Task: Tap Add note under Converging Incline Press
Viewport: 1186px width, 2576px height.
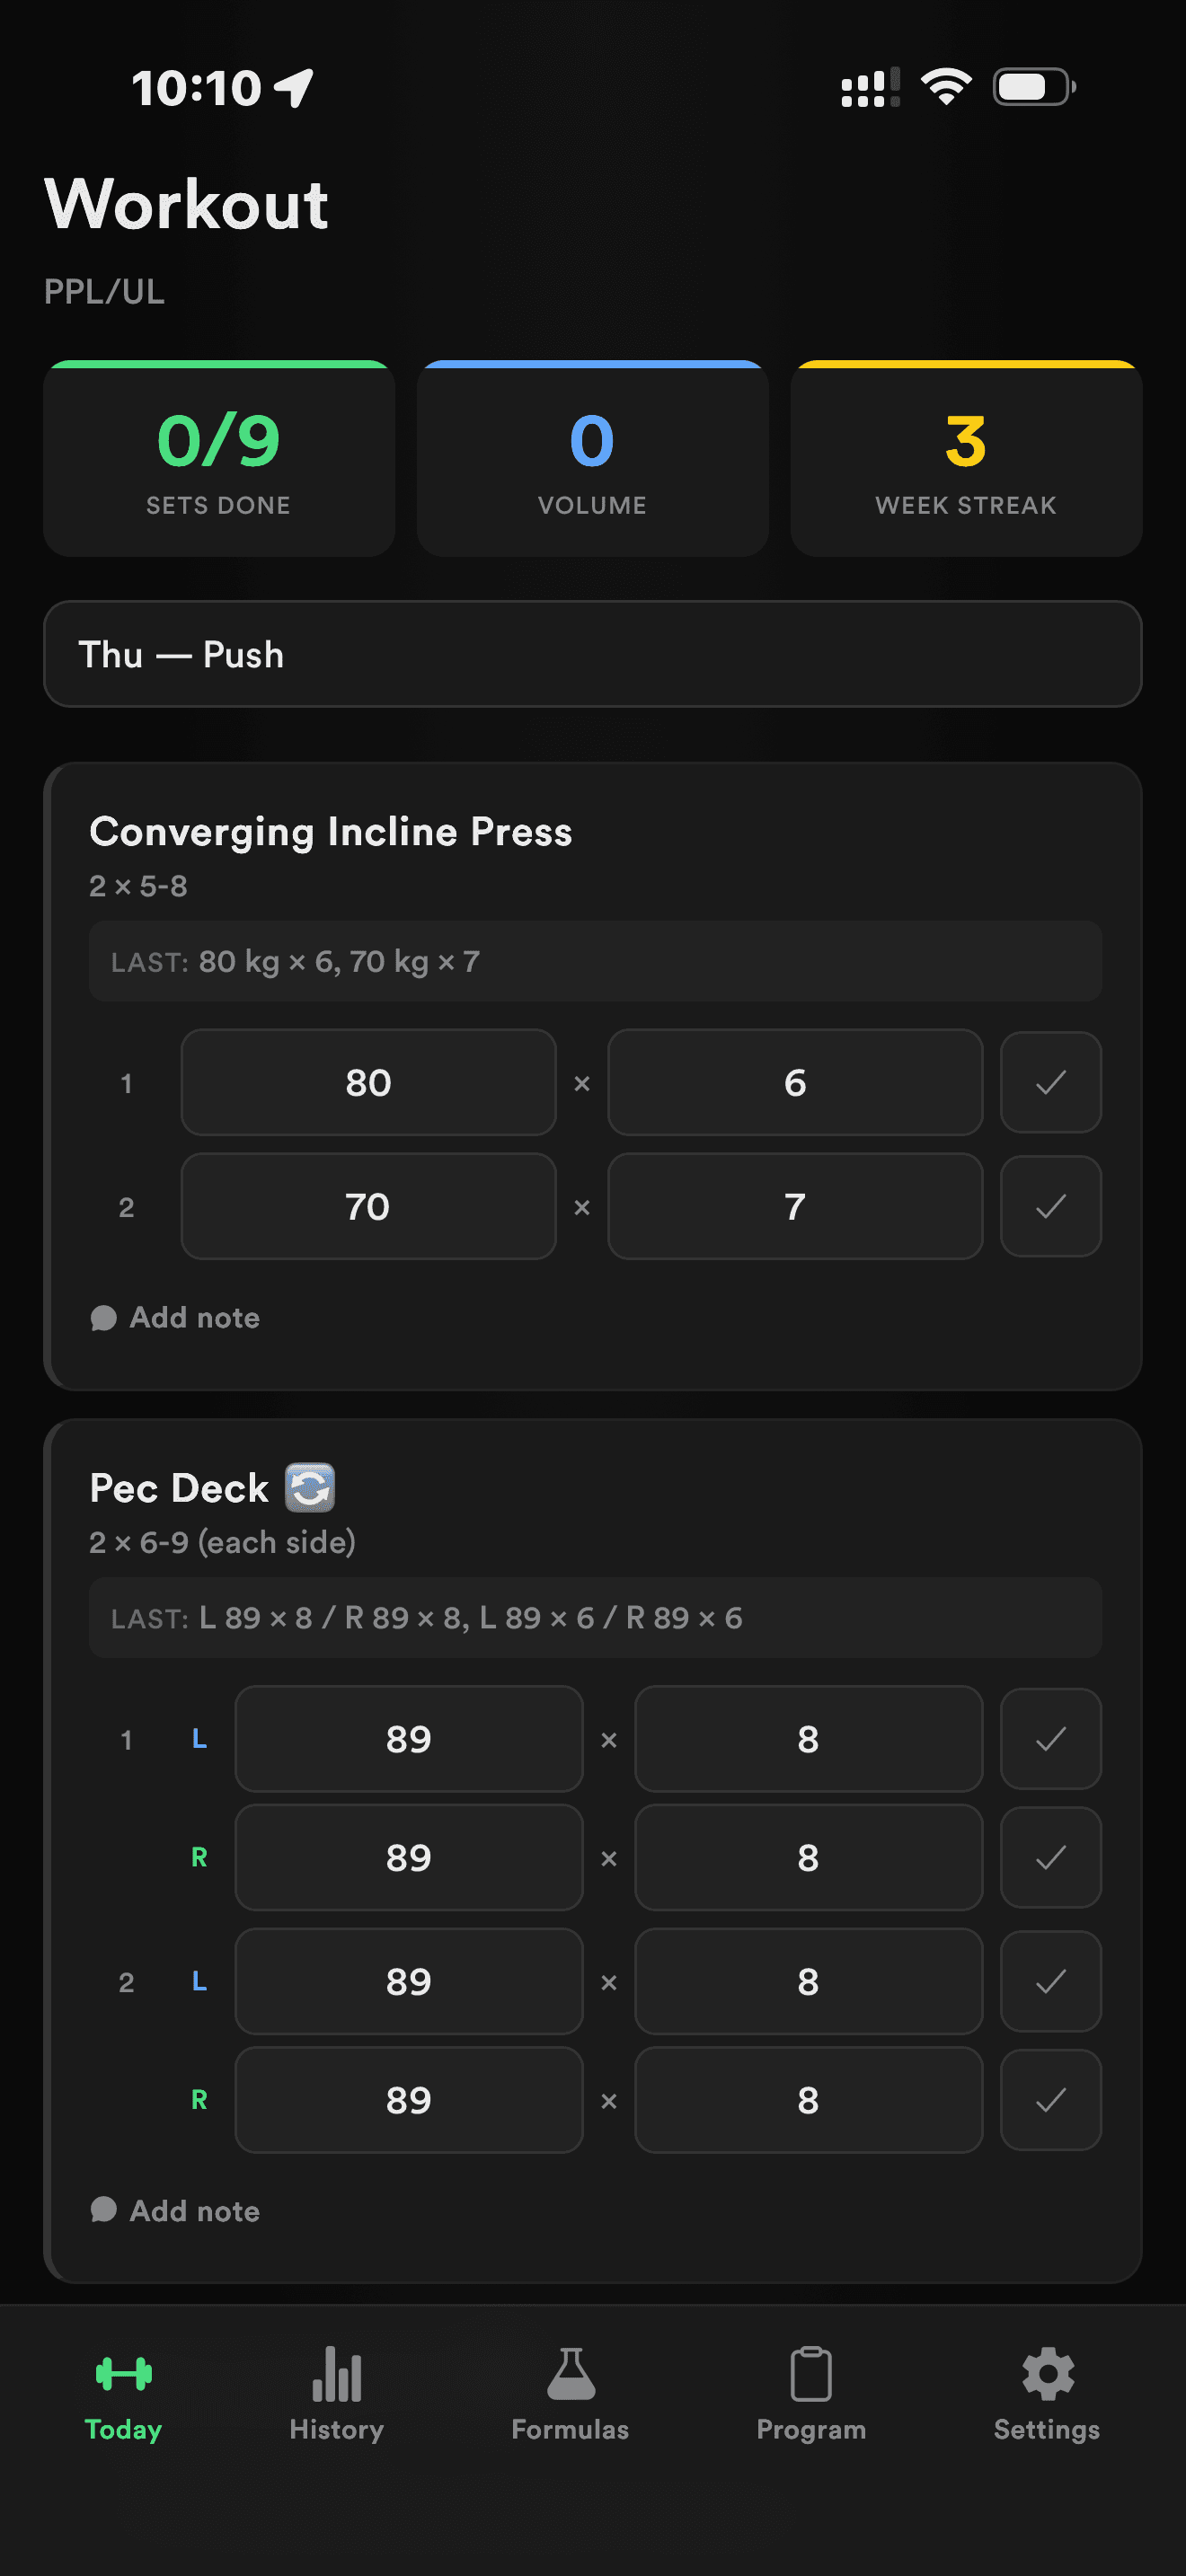Action: pos(195,1318)
